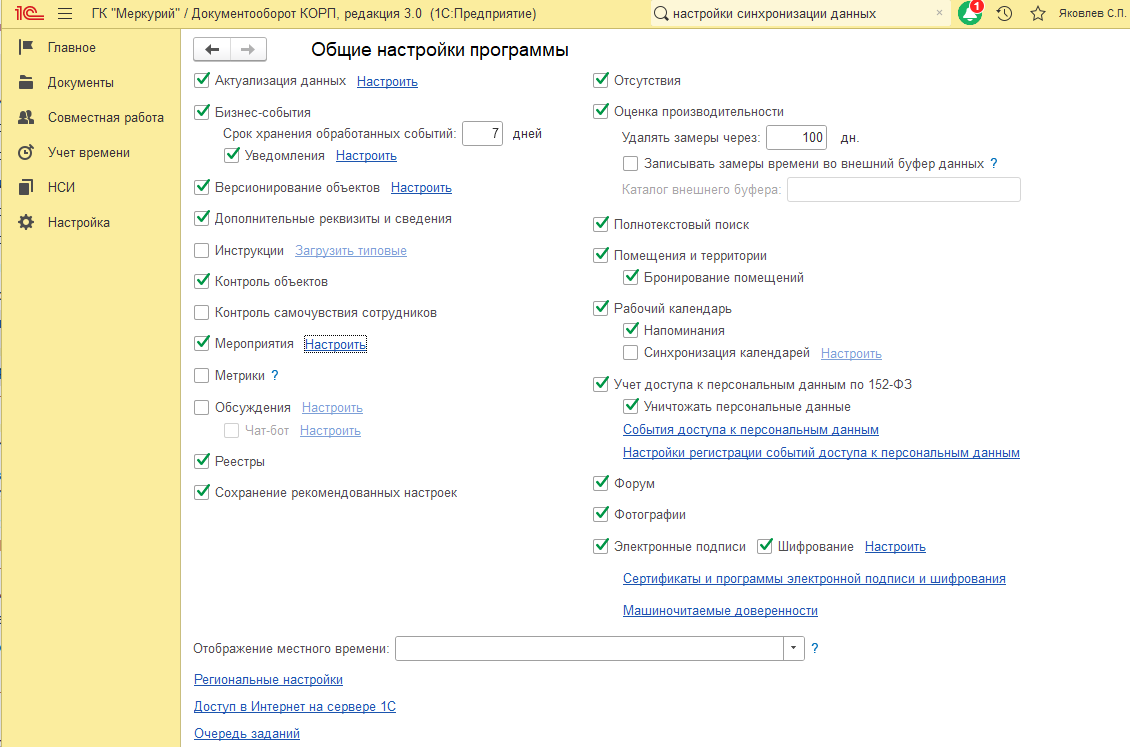Toggle Уничтожать персональные данные checkbox
The image size is (1130, 747).
tap(631, 406)
